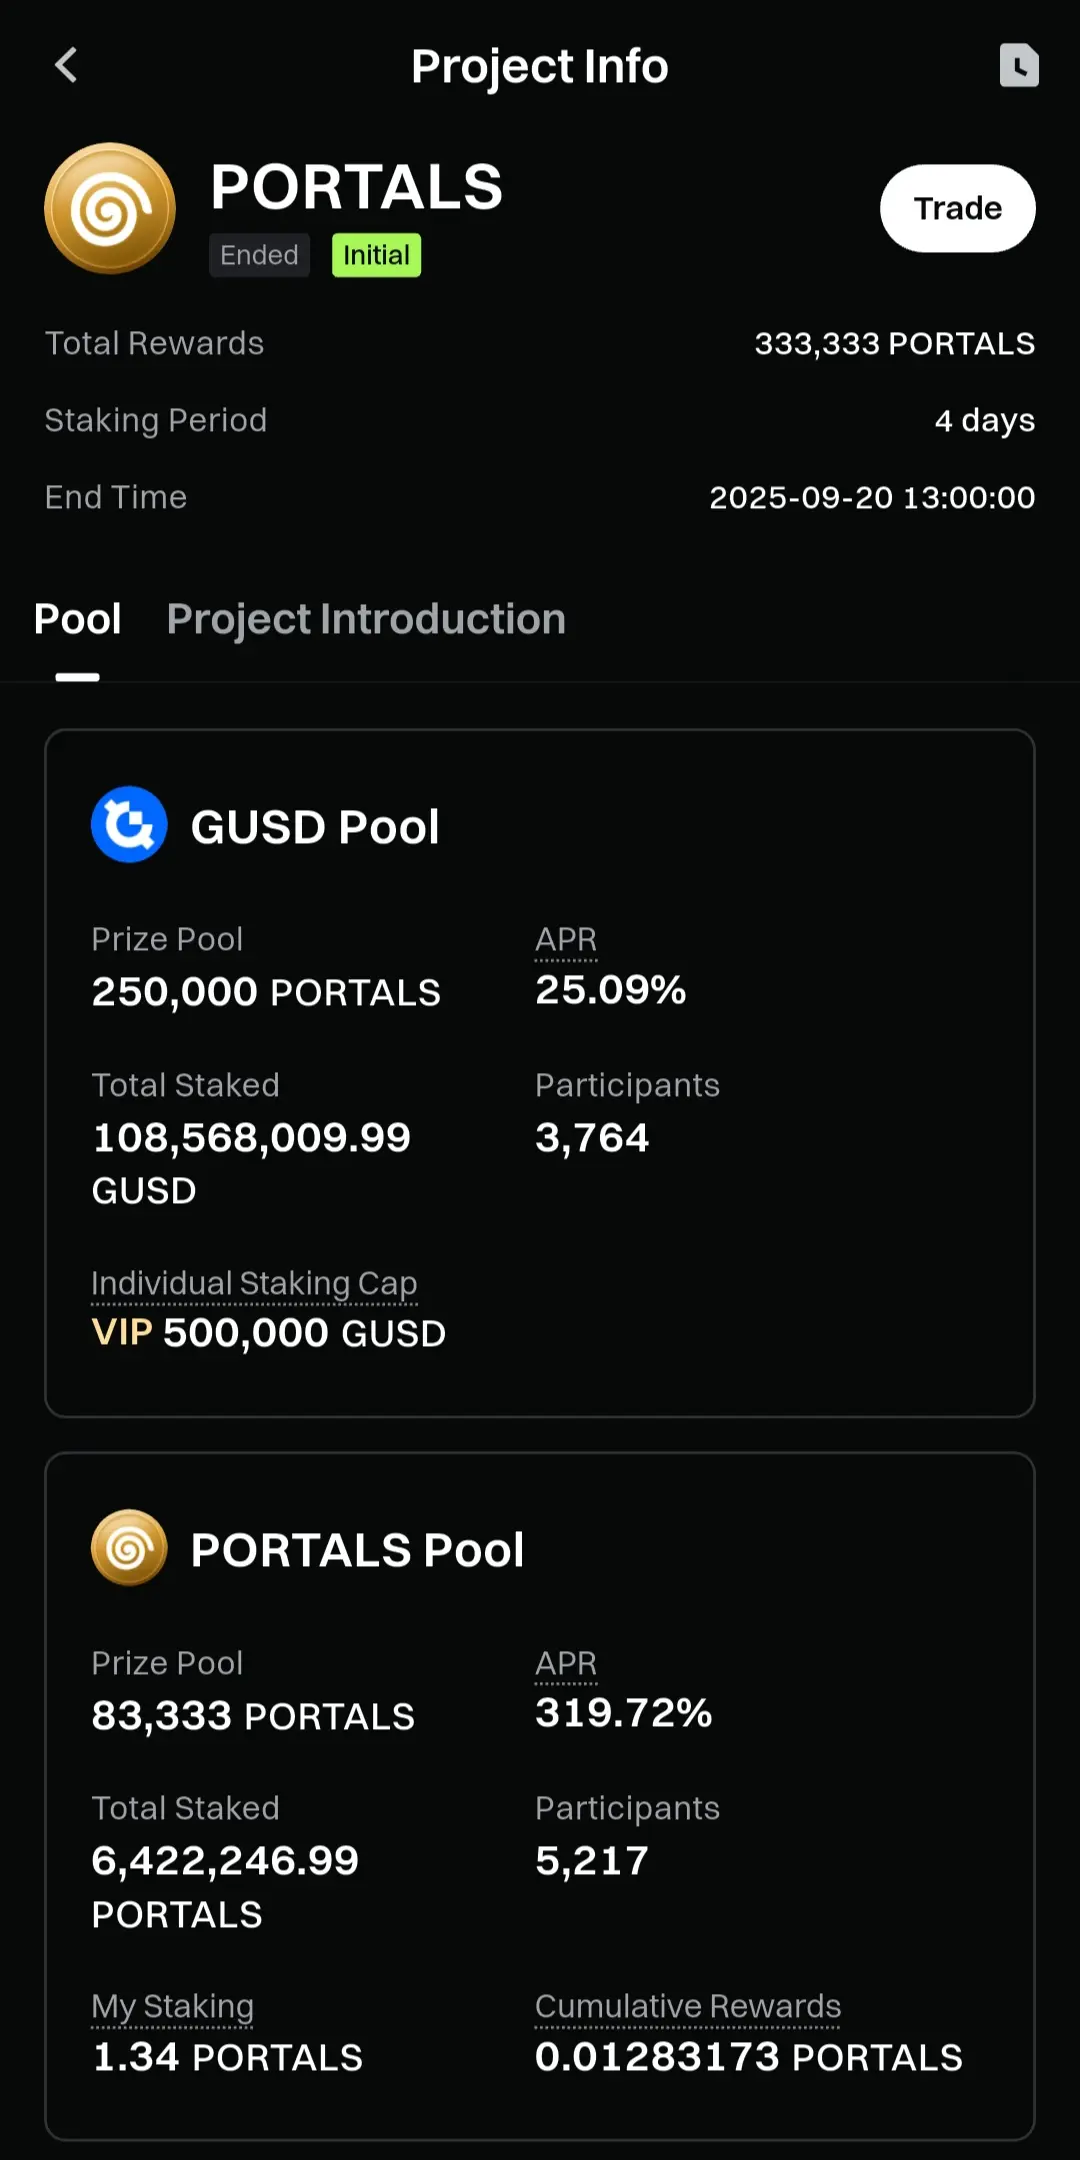Tap the PORTALS golden spiral logo
This screenshot has width=1080, height=2160.
[x=110, y=208]
